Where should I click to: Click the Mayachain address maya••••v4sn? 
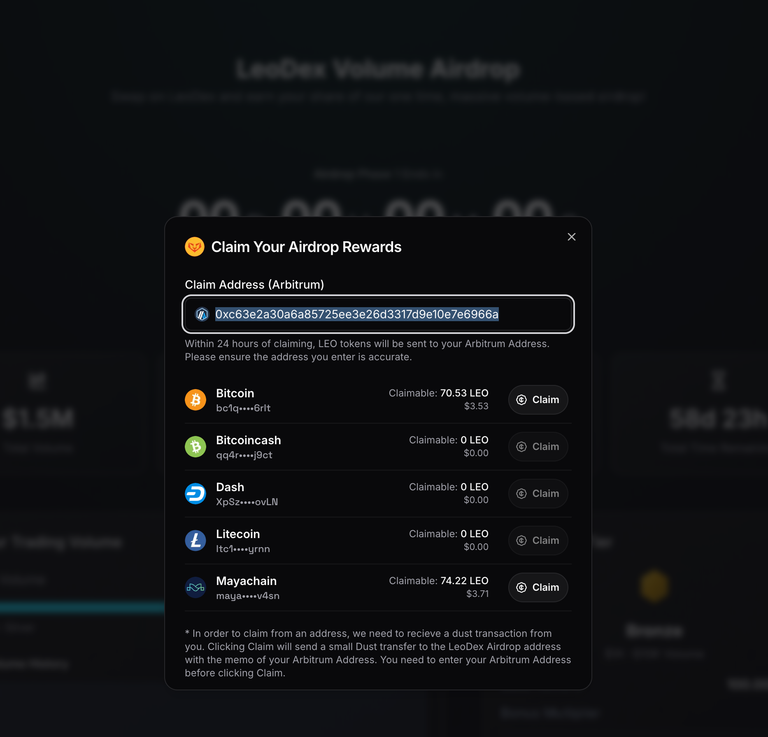248,596
